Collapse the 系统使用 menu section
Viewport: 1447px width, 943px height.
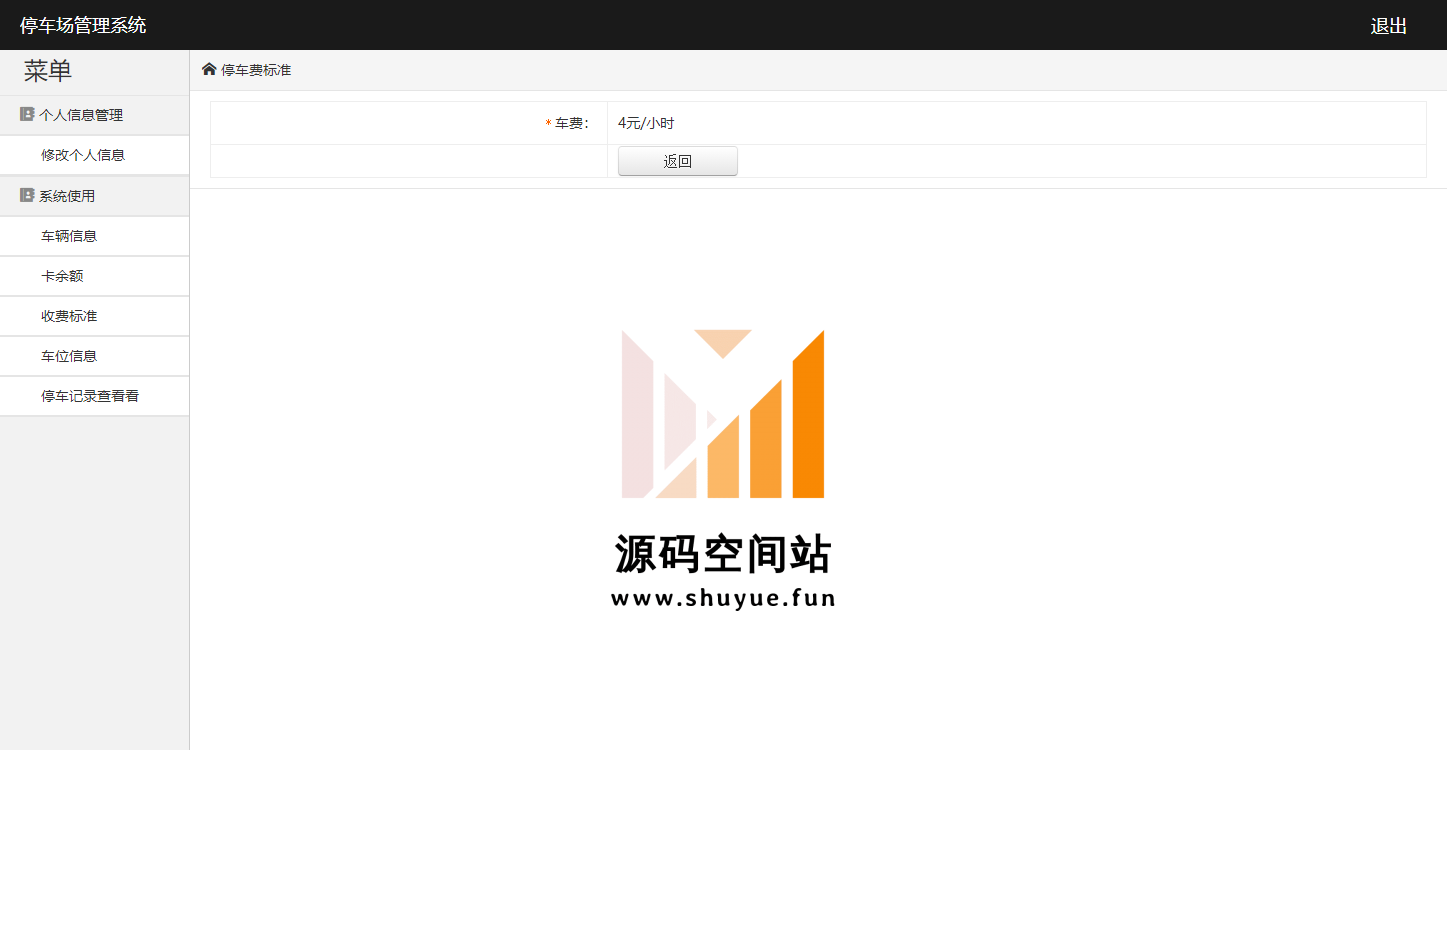point(94,196)
